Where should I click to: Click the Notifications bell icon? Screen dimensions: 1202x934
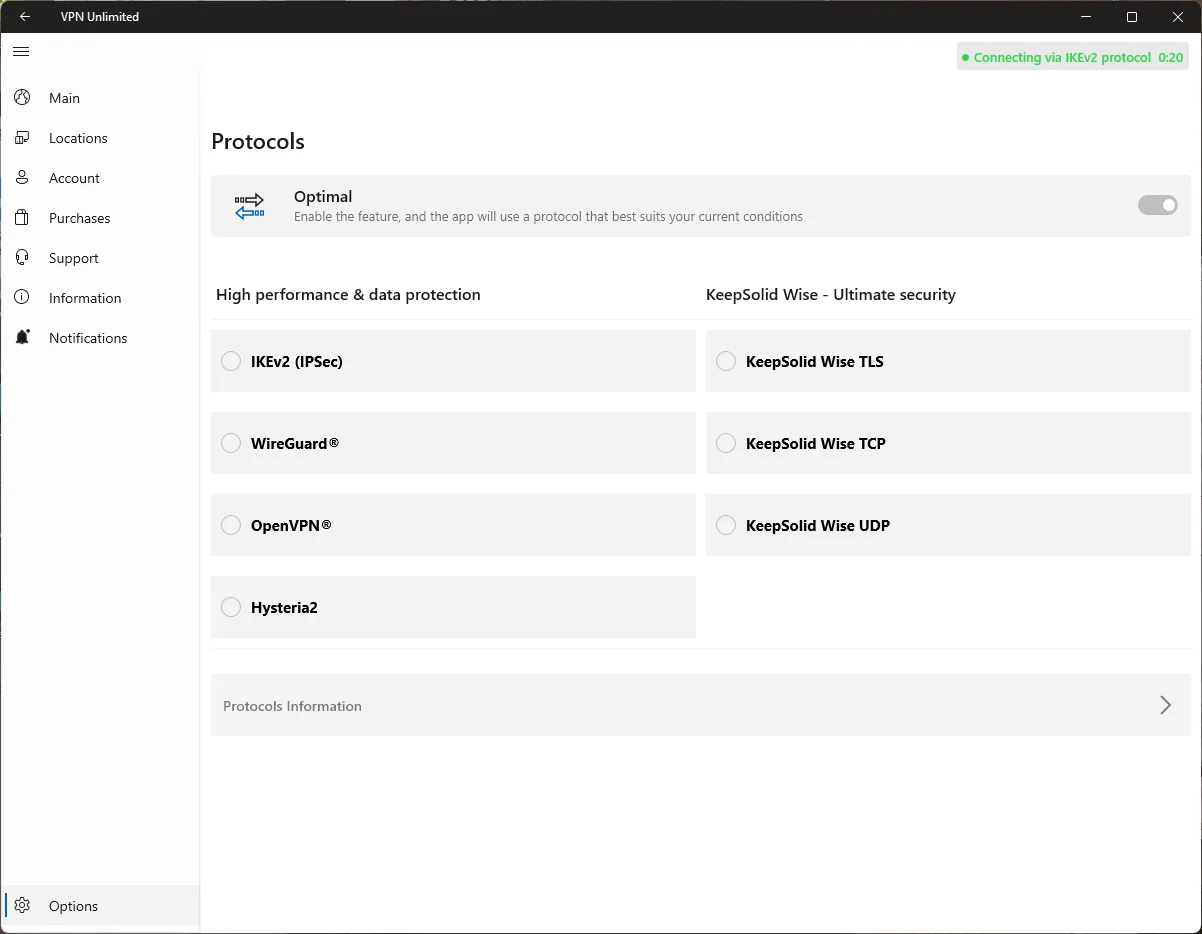tap(22, 337)
